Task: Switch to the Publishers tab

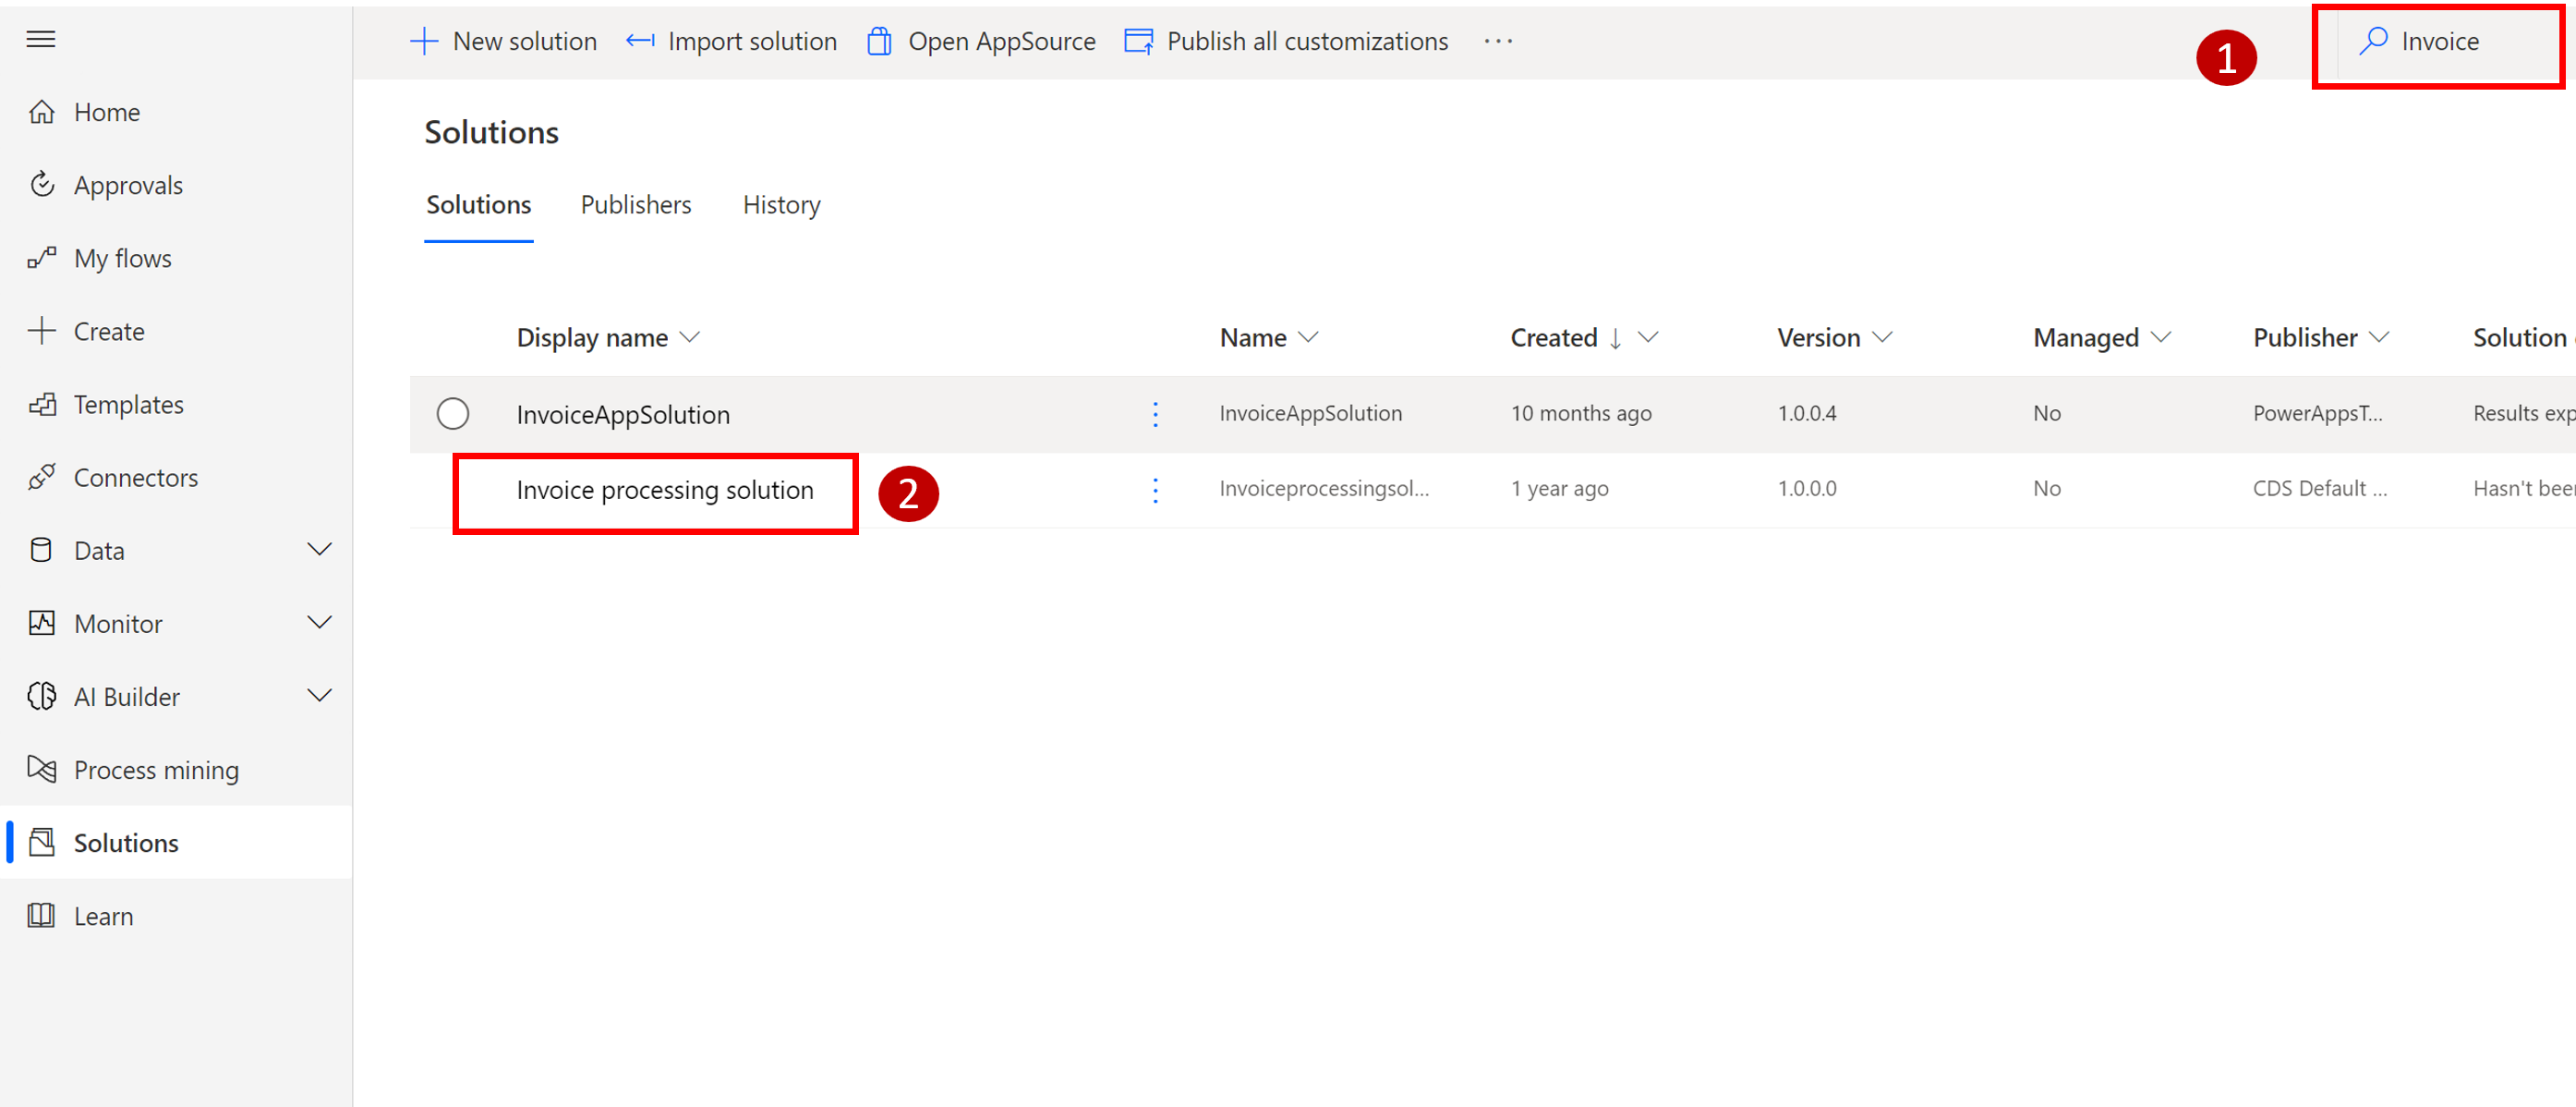Action: (x=636, y=204)
